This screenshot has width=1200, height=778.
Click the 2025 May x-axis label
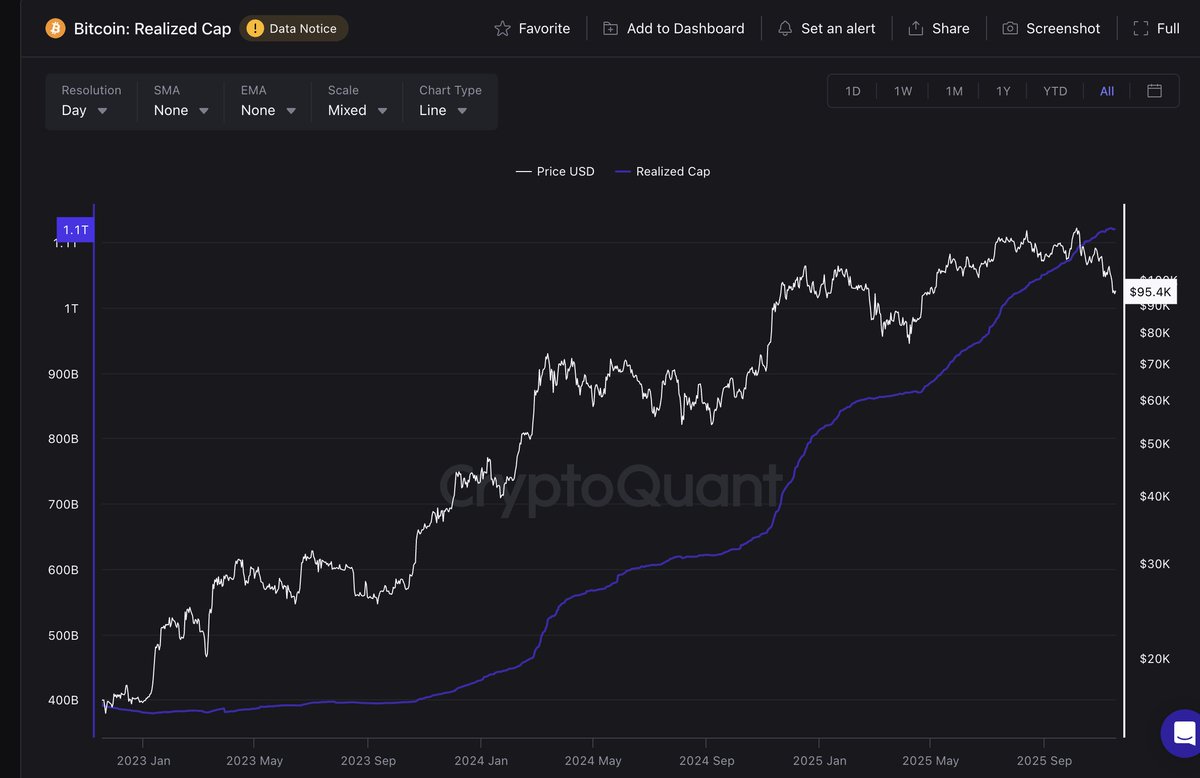click(x=930, y=761)
